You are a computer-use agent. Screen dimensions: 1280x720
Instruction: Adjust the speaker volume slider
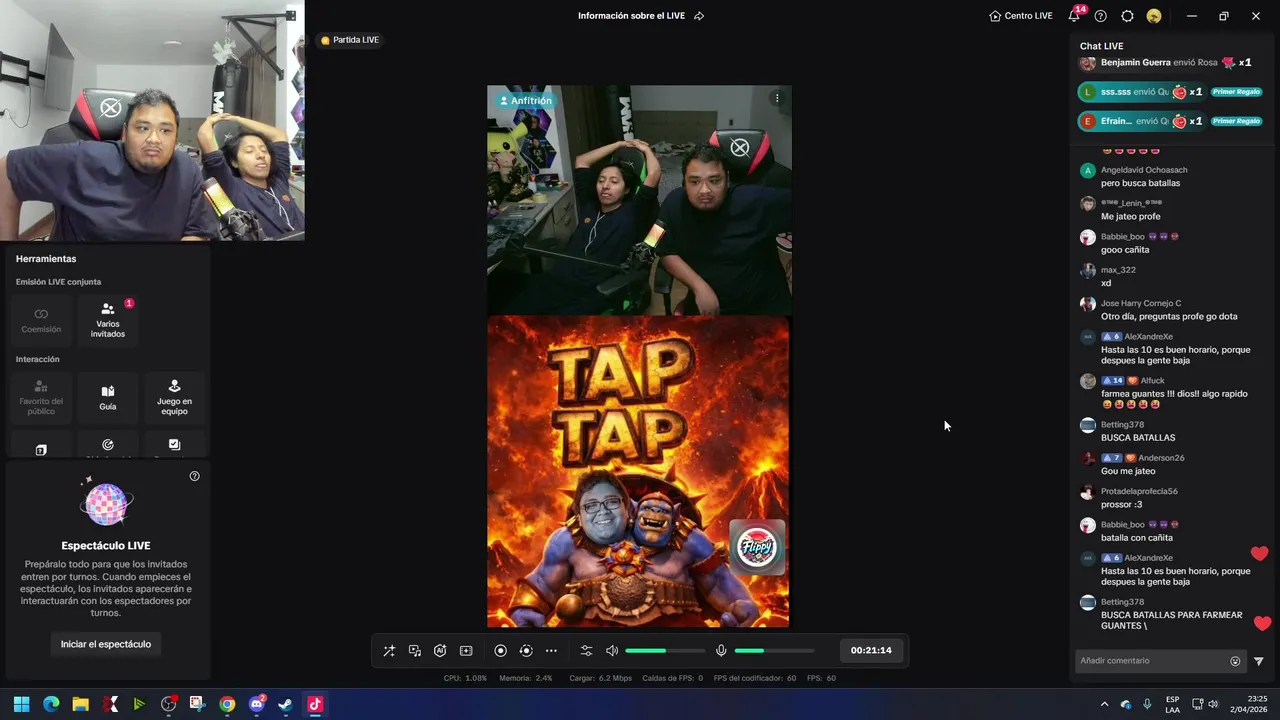tap(665, 651)
